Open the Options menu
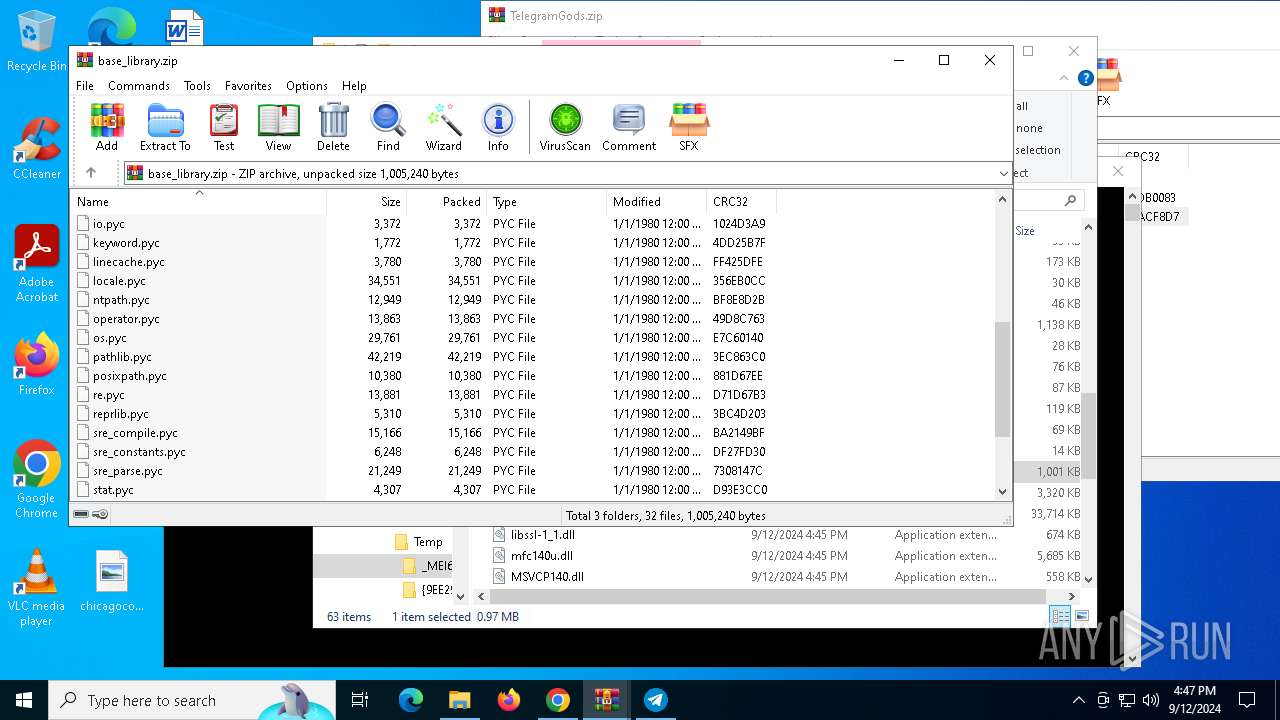The height and width of the screenshot is (720, 1280). (x=307, y=86)
